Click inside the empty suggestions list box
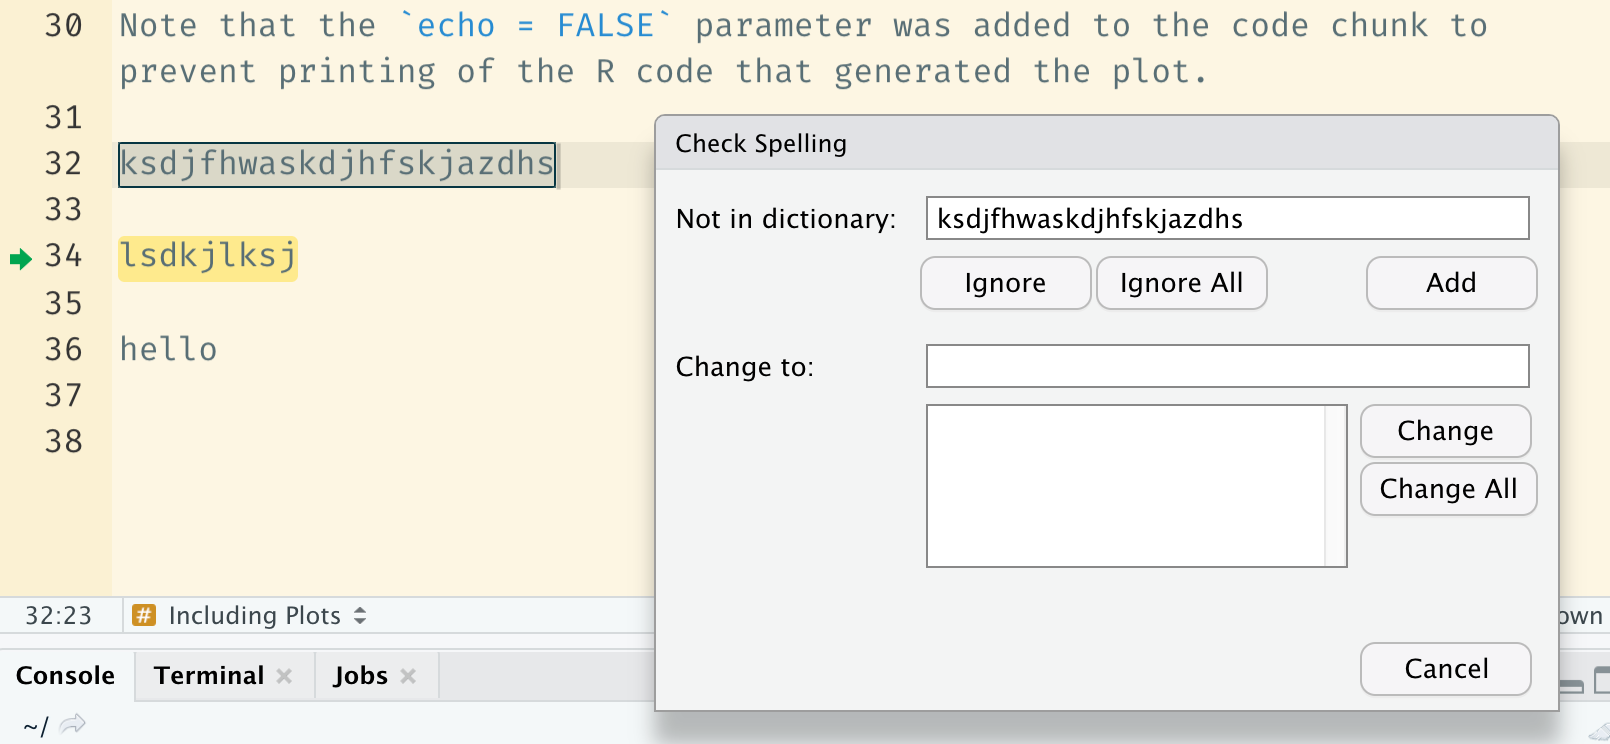This screenshot has width=1610, height=744. (1125, 486)
